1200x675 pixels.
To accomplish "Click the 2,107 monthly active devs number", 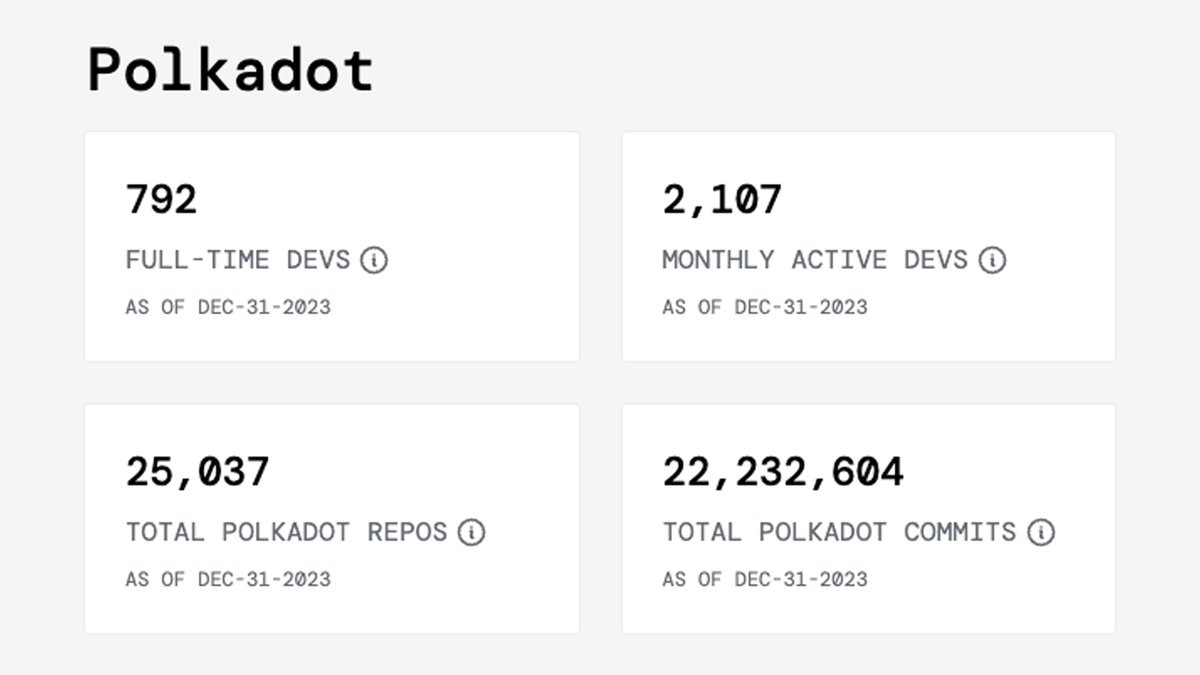I will pyautogui.click(x=722, y=200).
